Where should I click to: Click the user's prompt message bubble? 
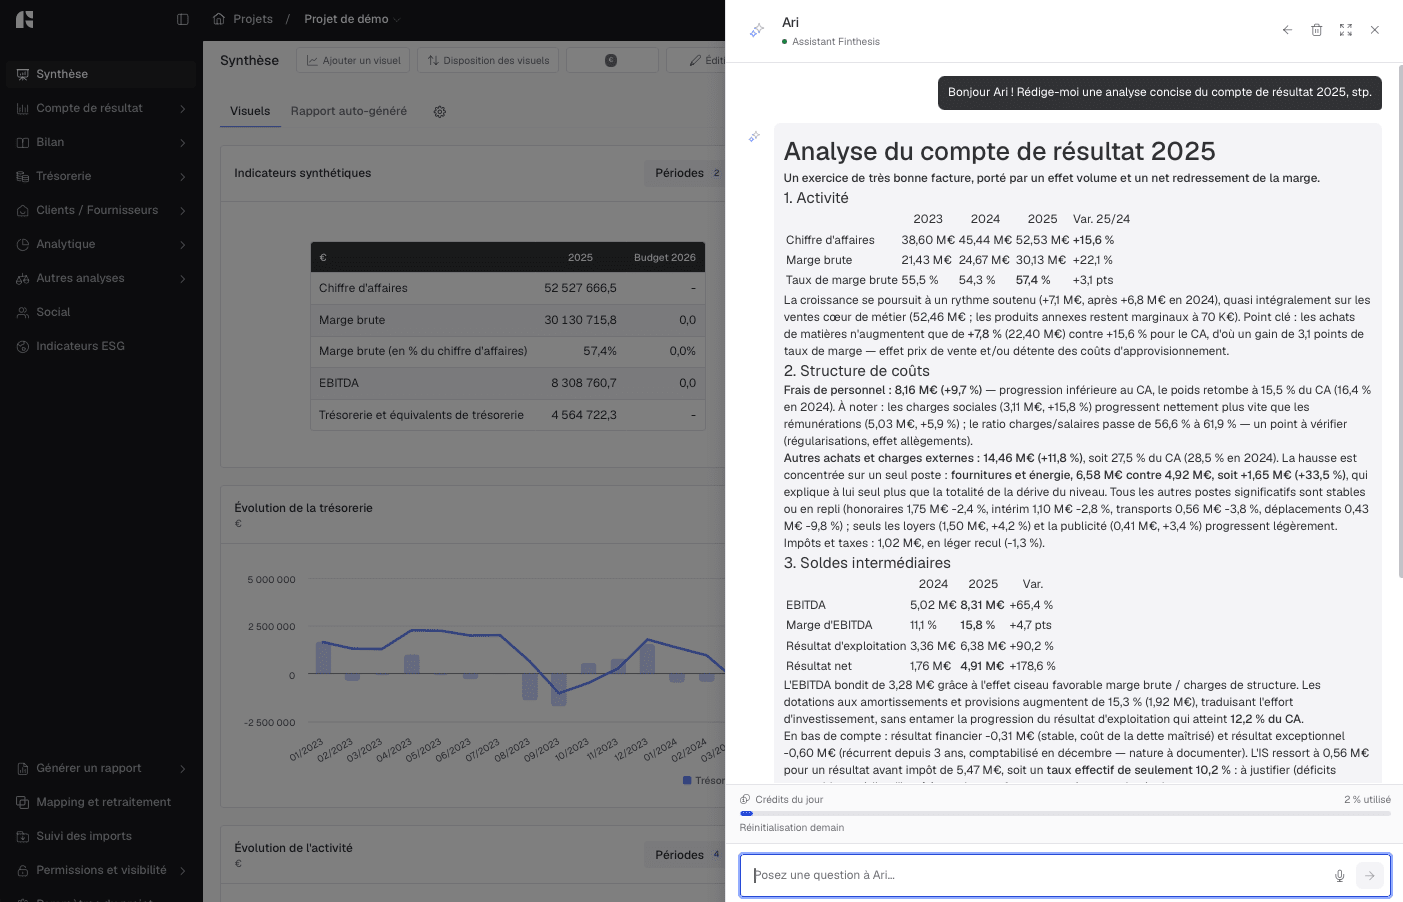(1159, 92)
